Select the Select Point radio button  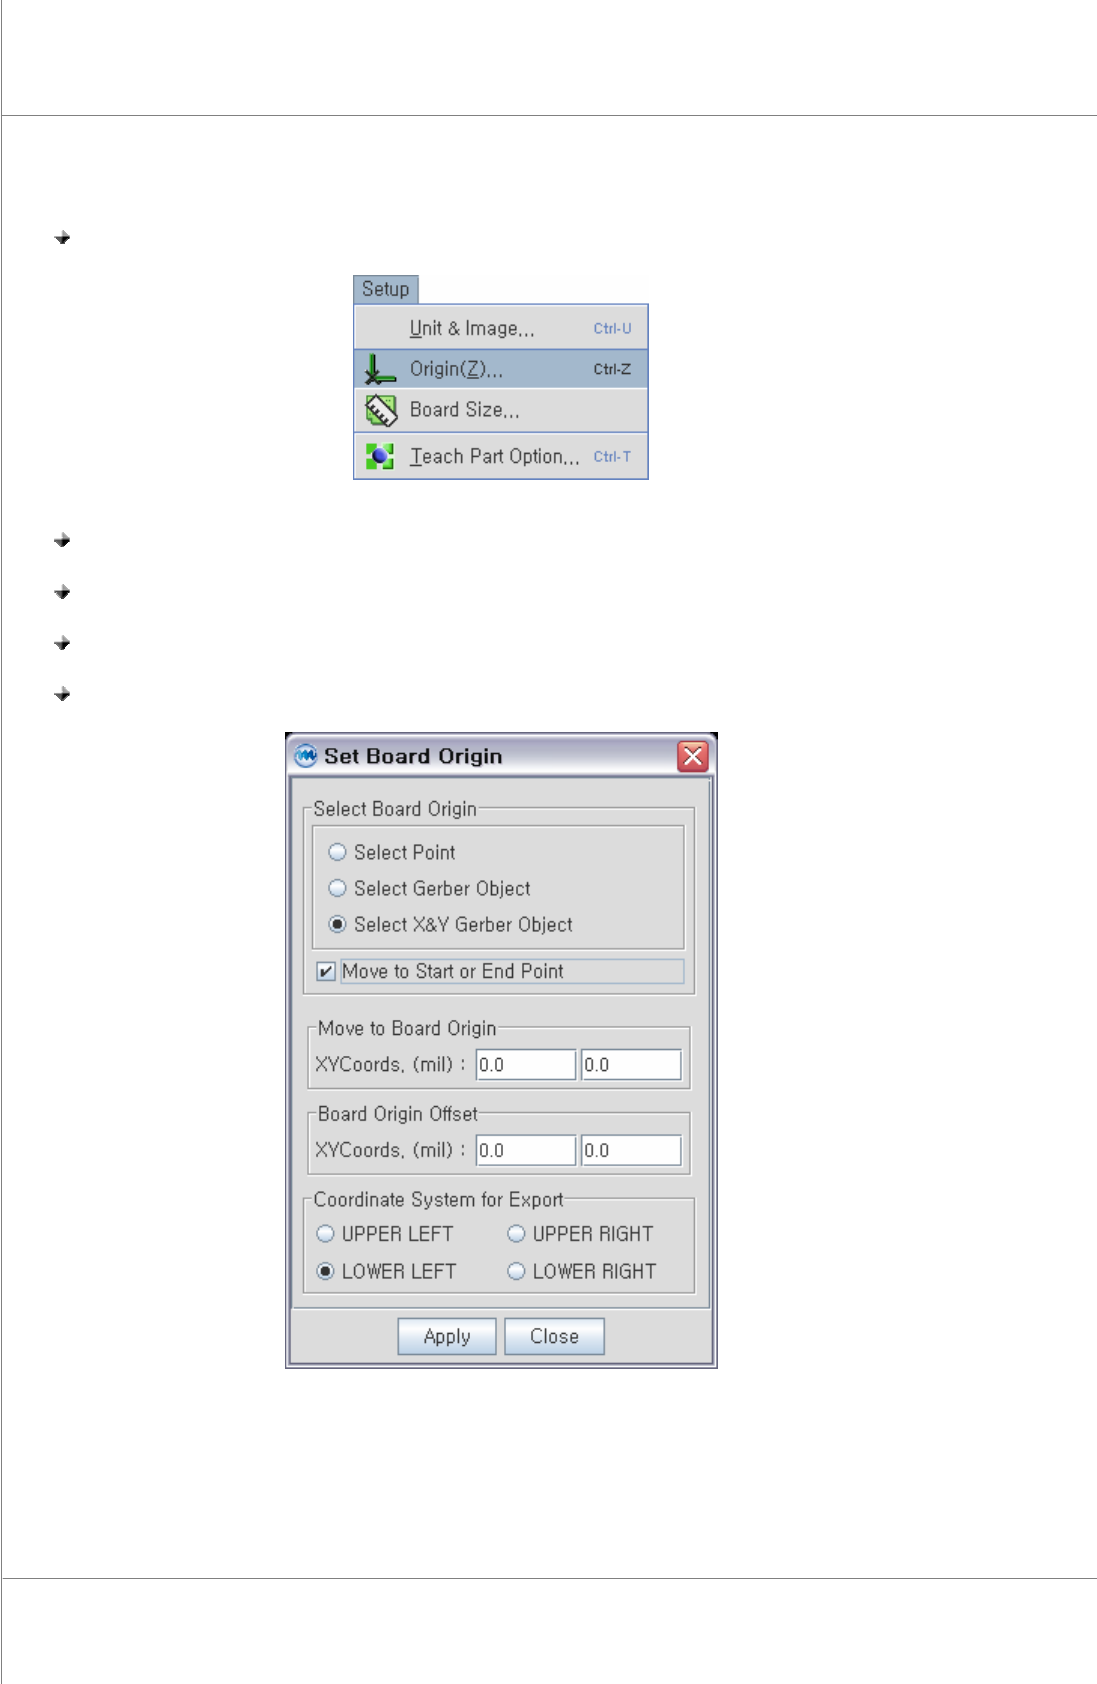(337, 852)
